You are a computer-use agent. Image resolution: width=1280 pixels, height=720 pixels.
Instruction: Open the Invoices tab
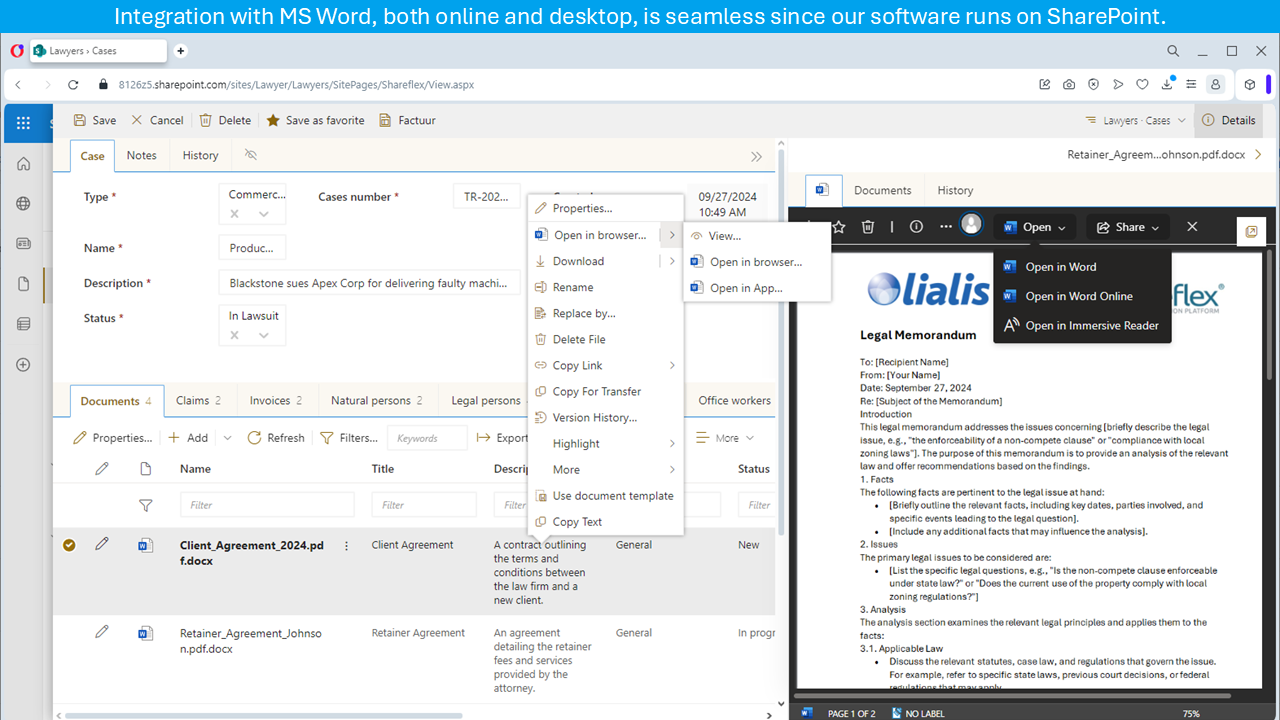tap(275, 400)
